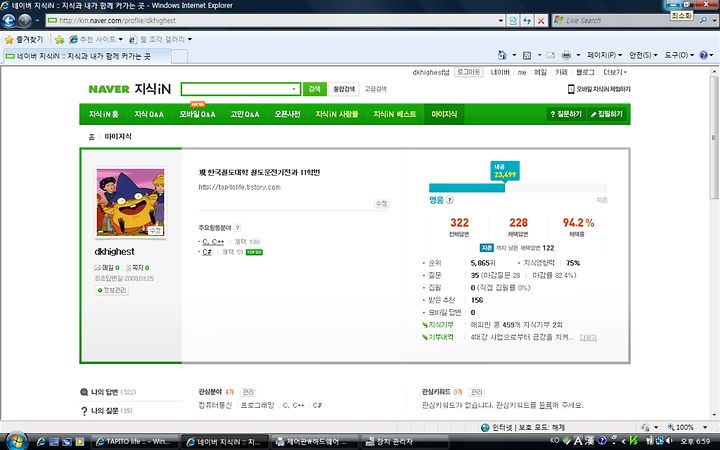Click the compatibility view icon
This screenshot has height=450, width=720.
513,21
